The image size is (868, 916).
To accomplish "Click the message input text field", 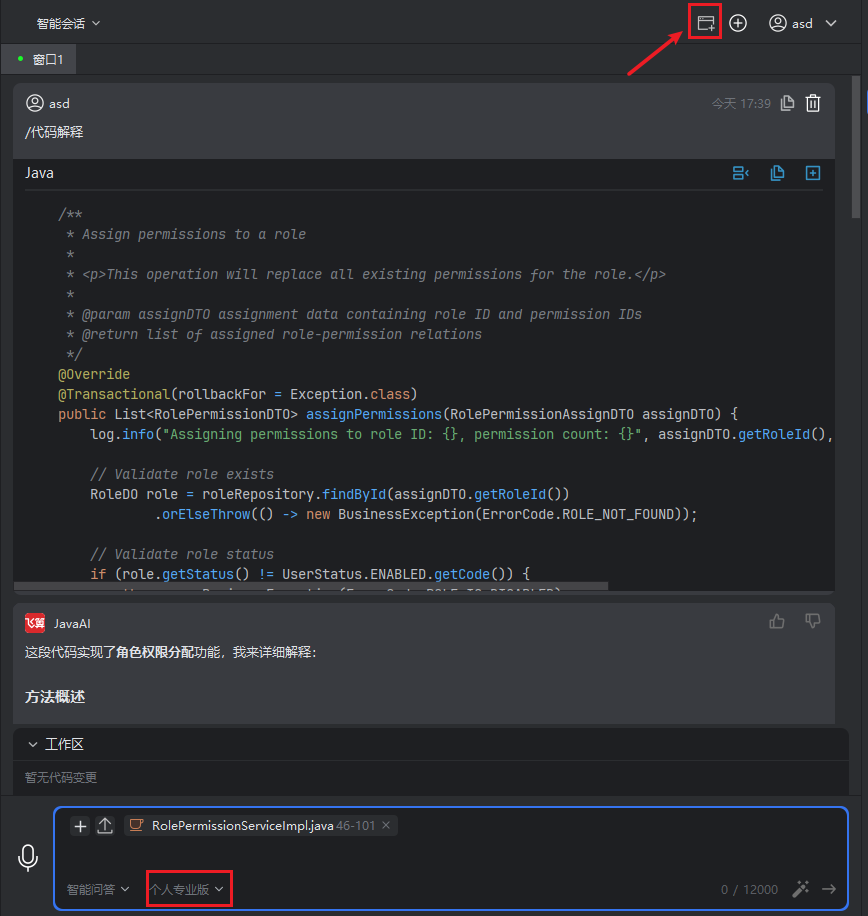I will click(x=450, y=855).
